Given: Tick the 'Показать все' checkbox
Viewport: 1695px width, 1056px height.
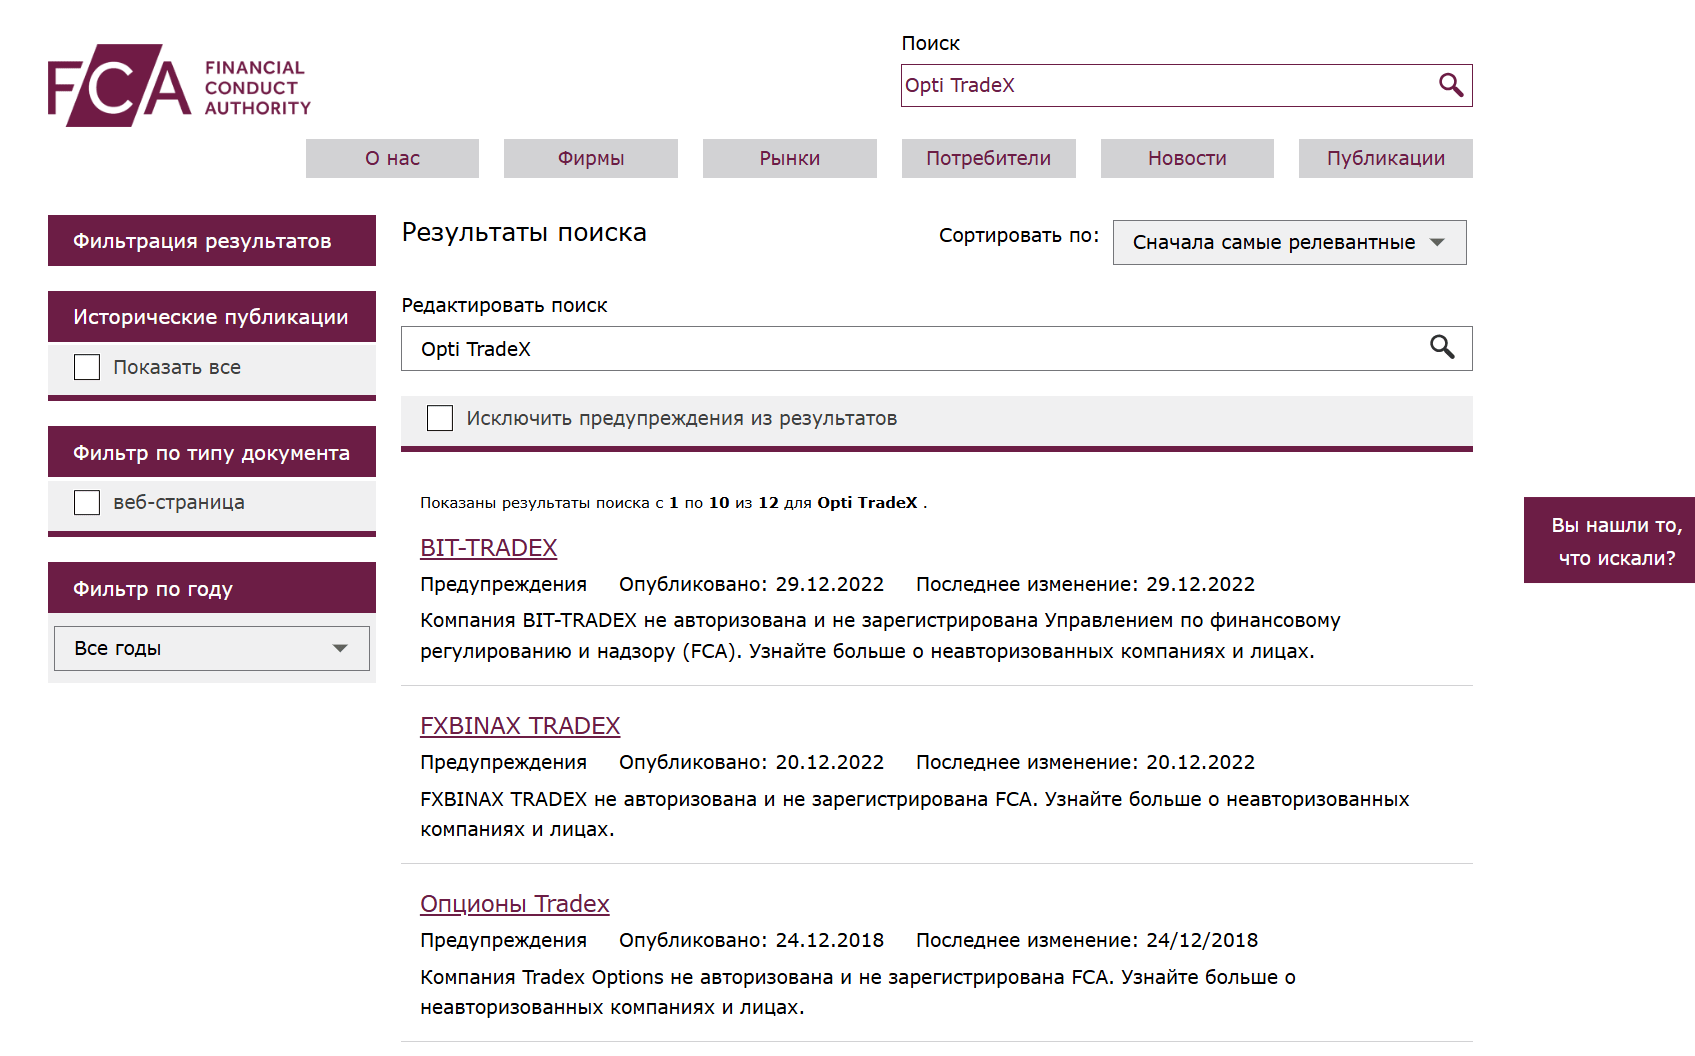Looking at the screenshot, I should 87,367.
